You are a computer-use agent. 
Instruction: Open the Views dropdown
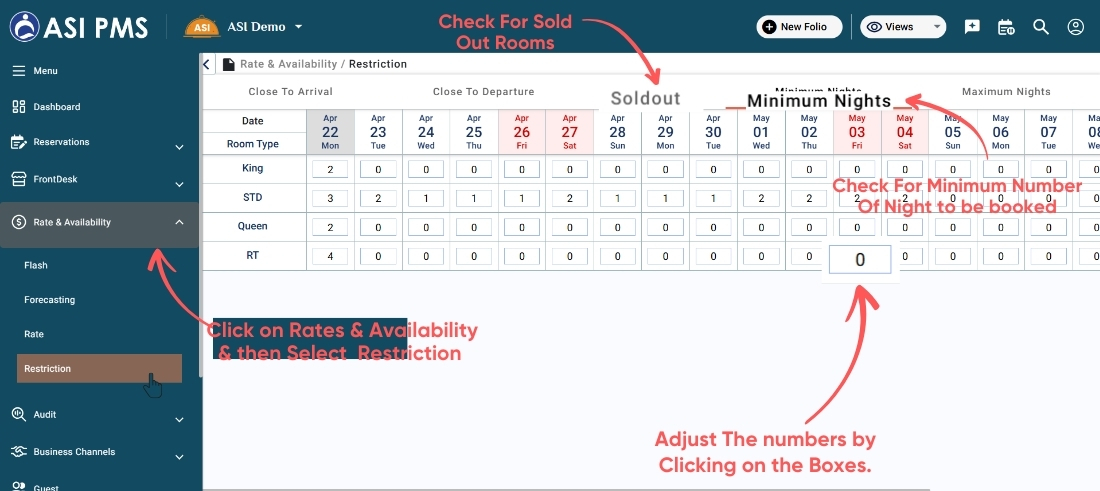(x=902, y=27)
